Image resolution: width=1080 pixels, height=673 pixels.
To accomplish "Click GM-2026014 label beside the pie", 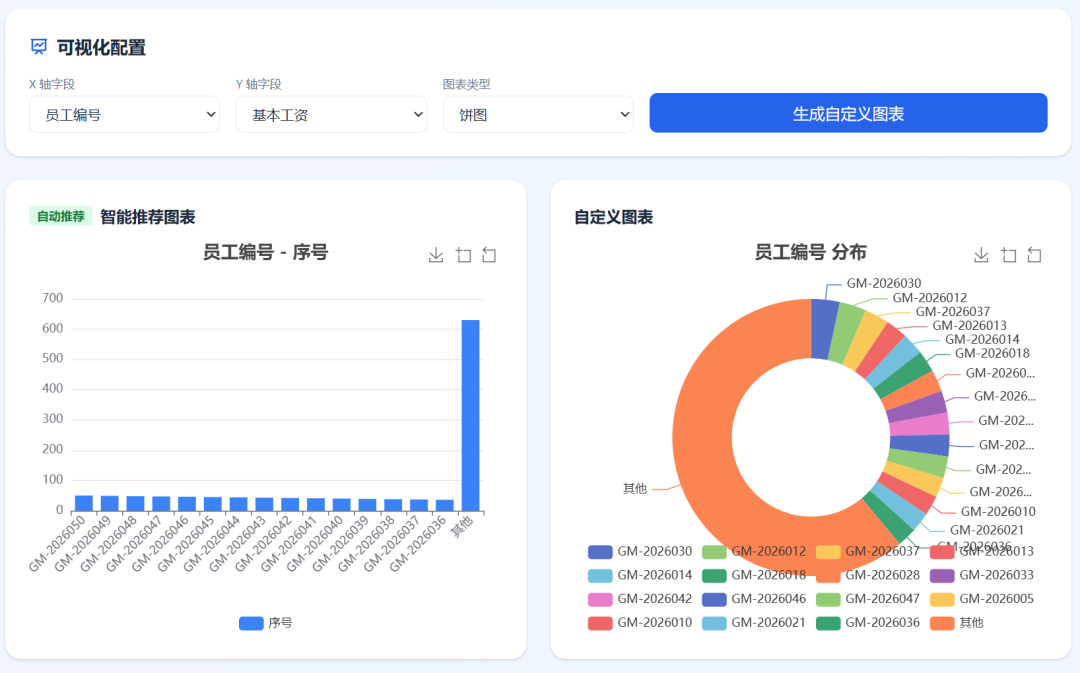I will tap(982, 339).
